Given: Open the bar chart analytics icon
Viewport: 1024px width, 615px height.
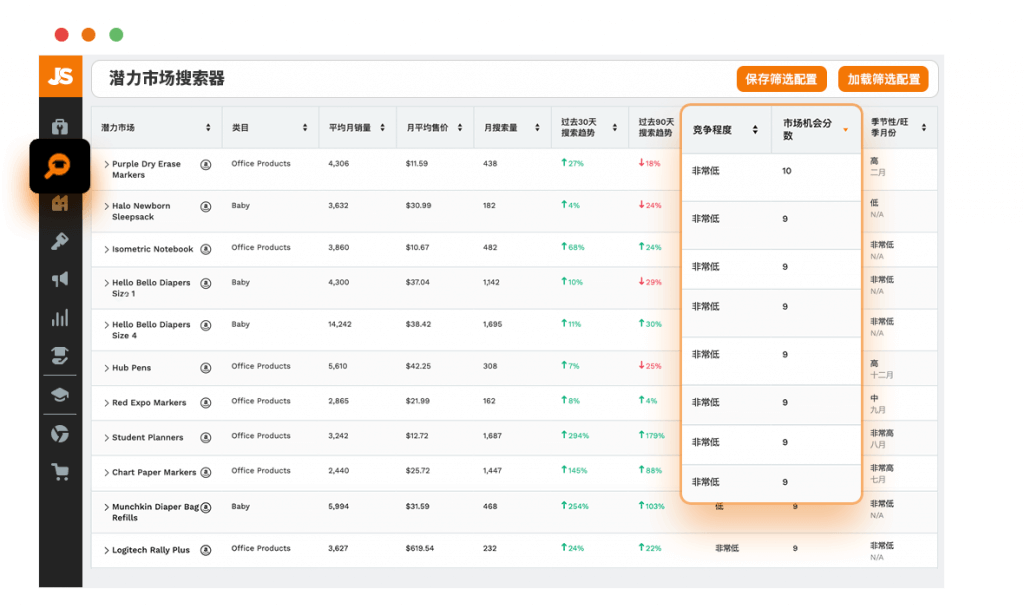Looking at the screenshot, I should [60, 318].
